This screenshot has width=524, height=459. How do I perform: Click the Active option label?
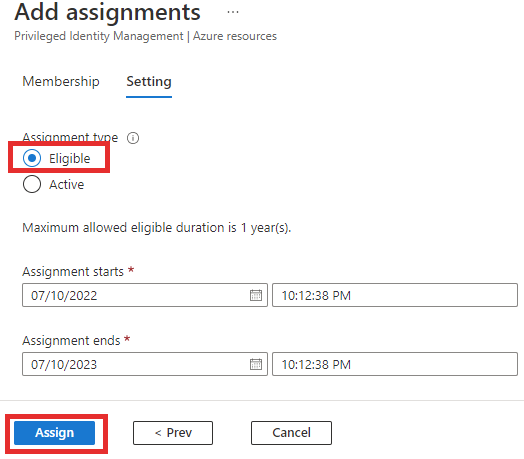pyautogui.click(x=67, y=185)
